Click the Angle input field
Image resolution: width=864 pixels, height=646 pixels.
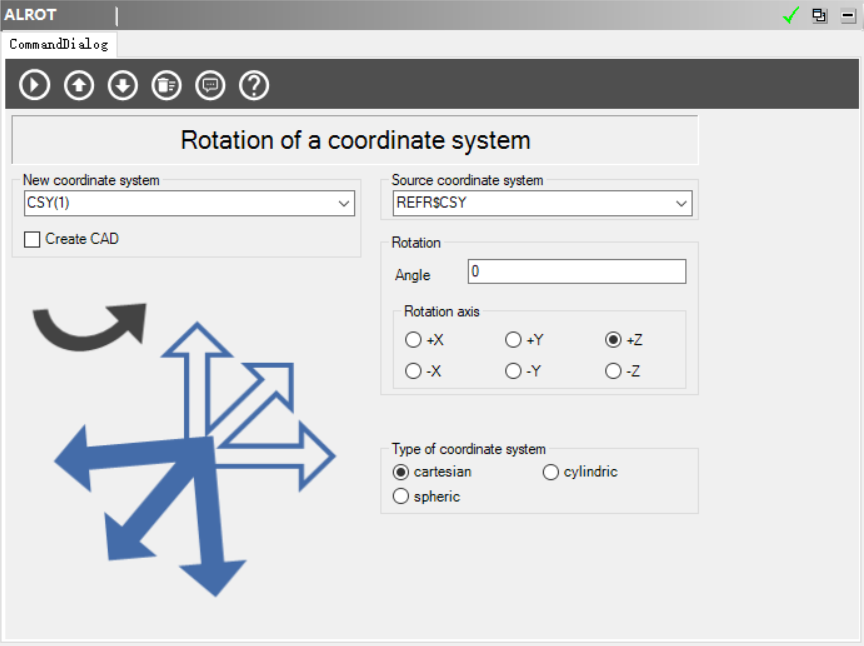(x=576, y=272)
